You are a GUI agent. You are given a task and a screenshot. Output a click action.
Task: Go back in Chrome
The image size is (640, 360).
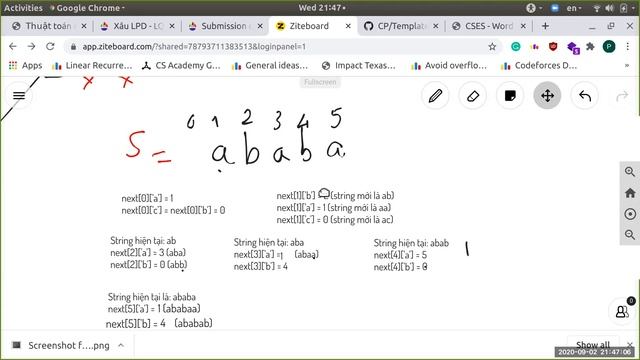tap(13, 47)
